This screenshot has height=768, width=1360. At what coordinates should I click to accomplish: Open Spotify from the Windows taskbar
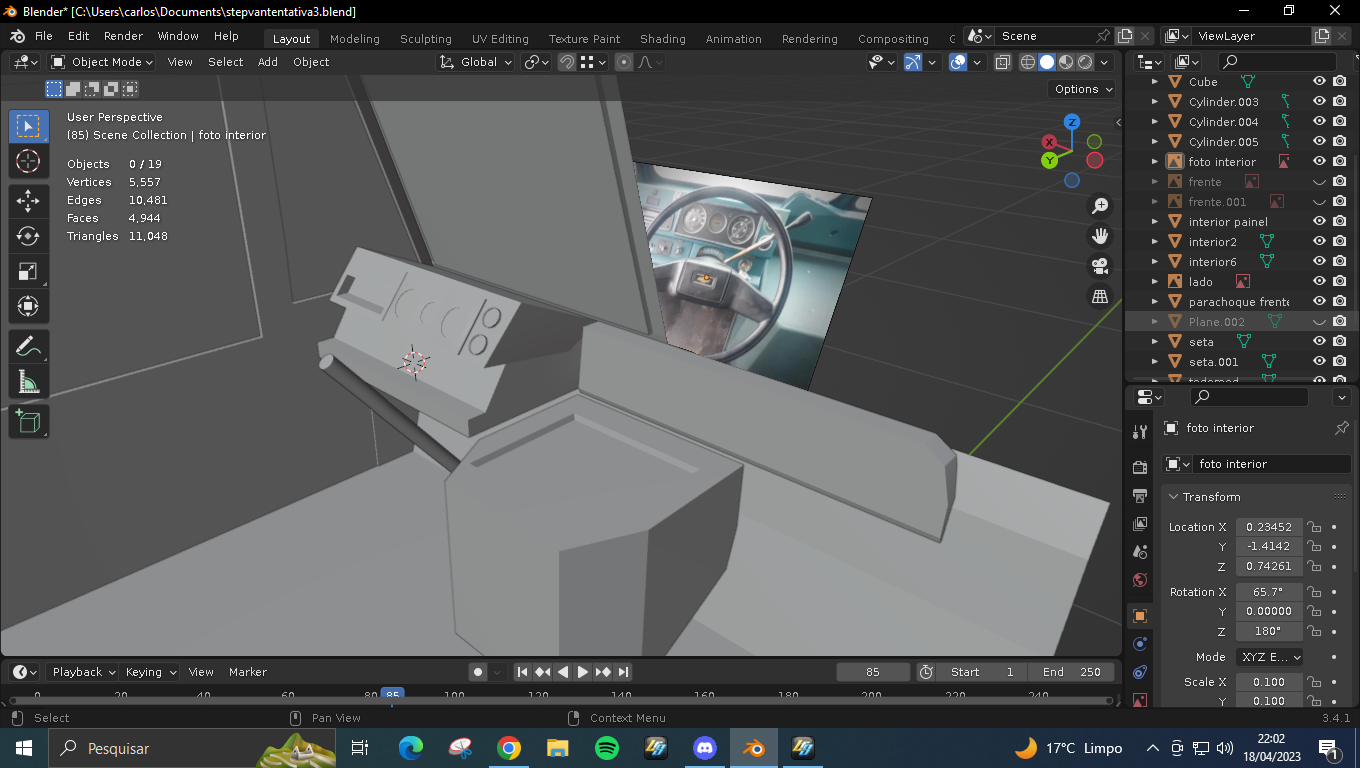click(x=606, y=748)
